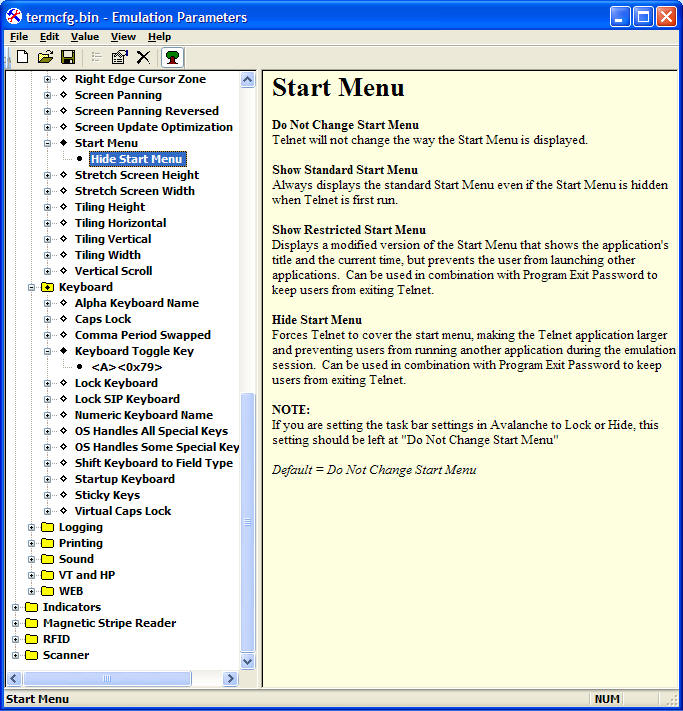683x711 pixels.
Task: Click the New file toolbar icon
Action: pyautogui.click(x=22, y=57)
